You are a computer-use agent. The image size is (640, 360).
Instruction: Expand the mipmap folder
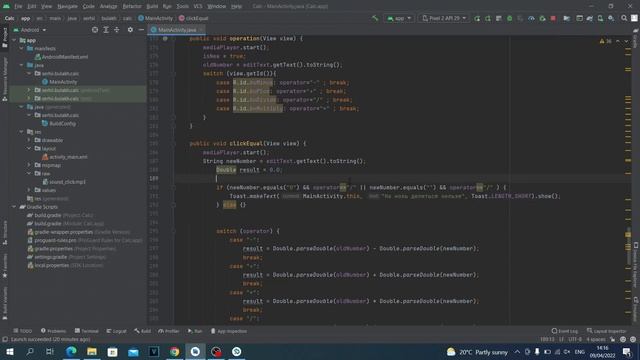[29, 165]
